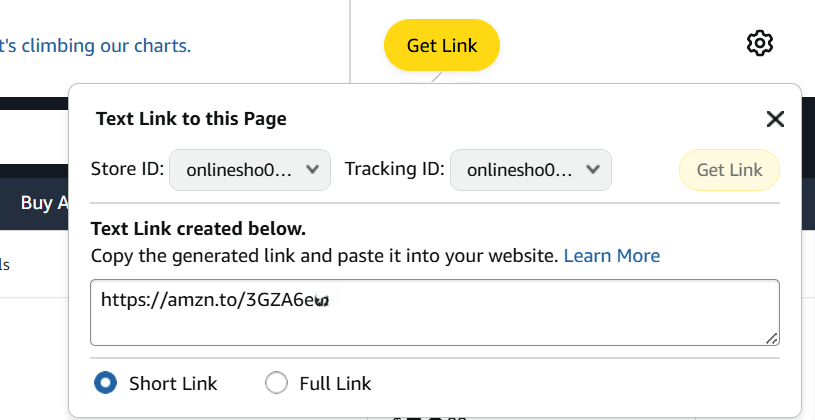Select the Buy A navigation item
The width and height of the screenshot is (815, 420).
[x=44, y=203]
